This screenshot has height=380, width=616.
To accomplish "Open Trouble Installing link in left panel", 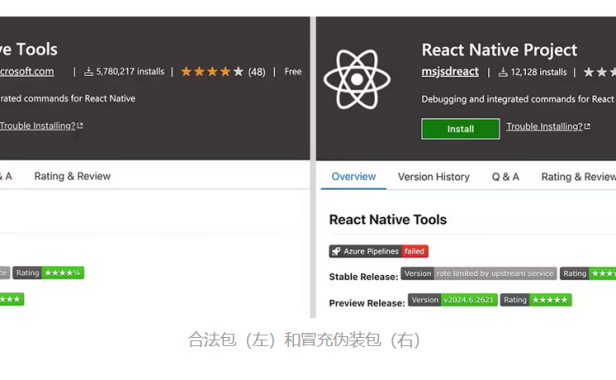I will (x=37, y=126).
